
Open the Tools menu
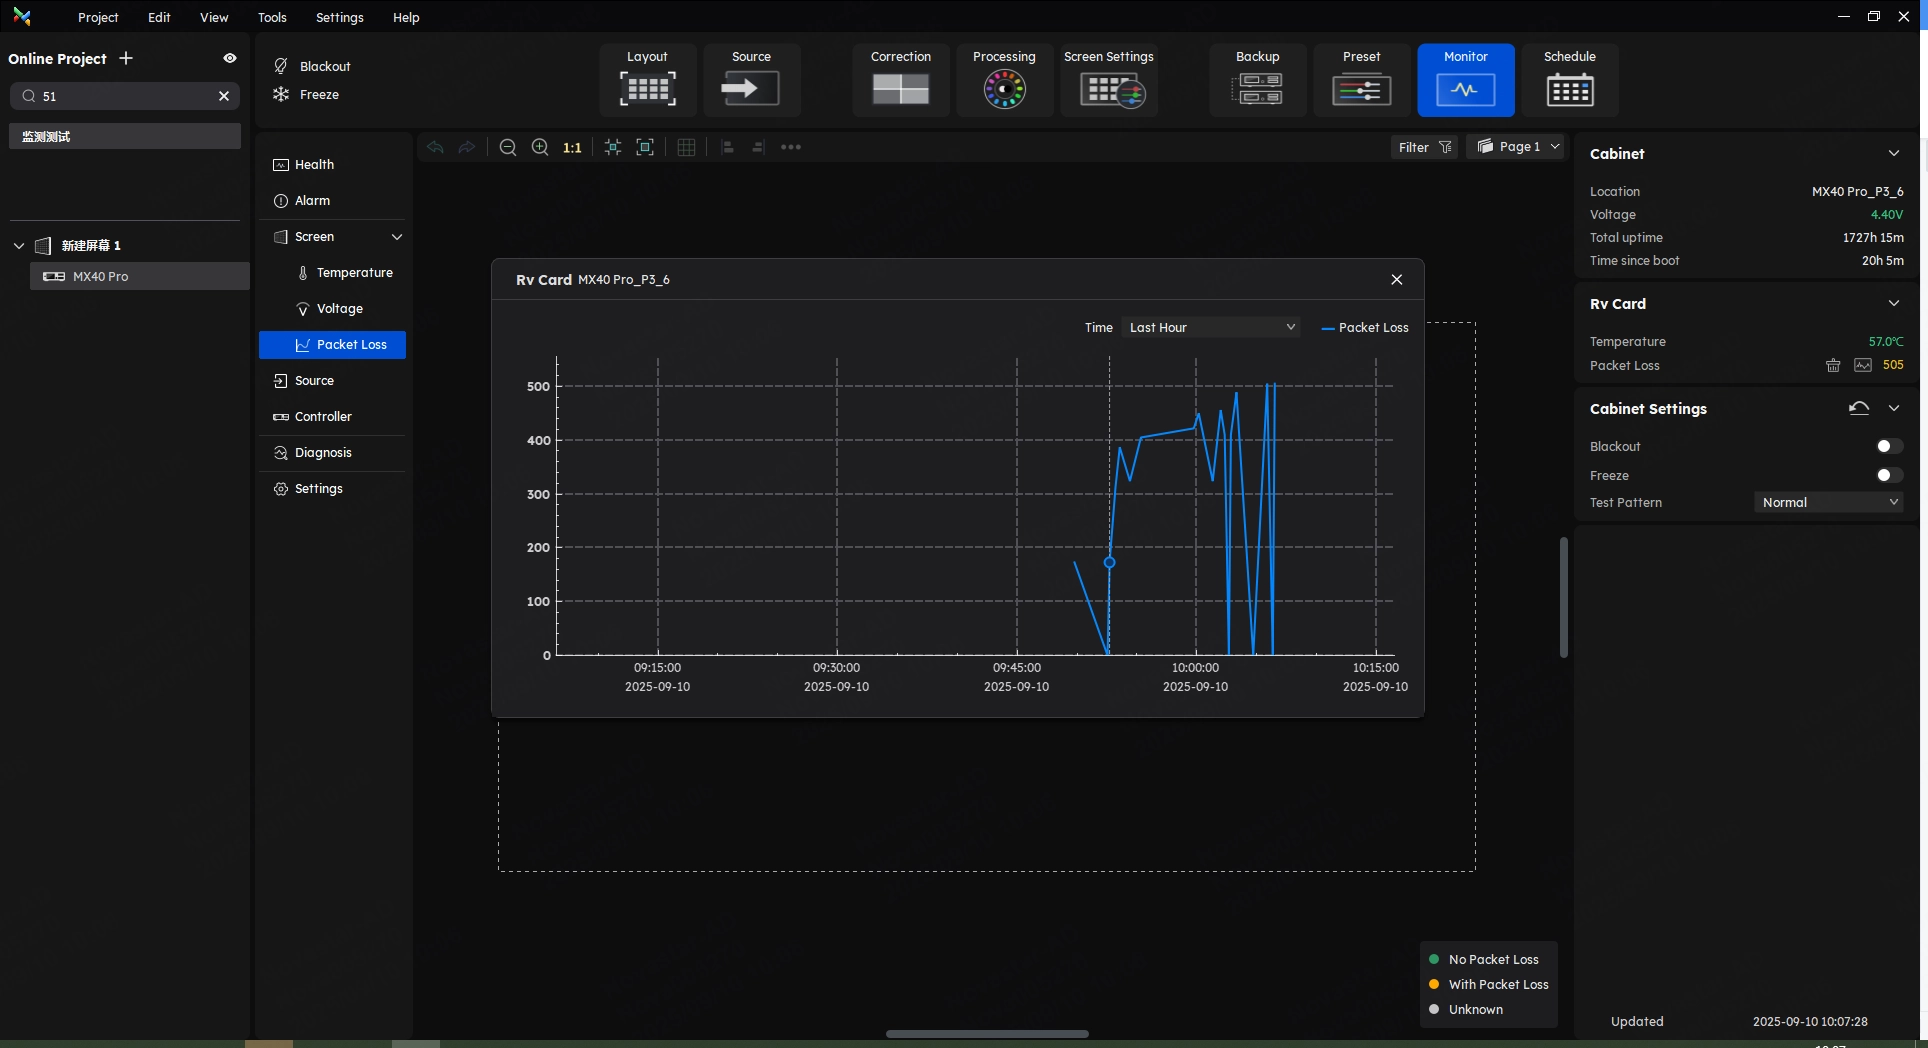click(272, 18)
